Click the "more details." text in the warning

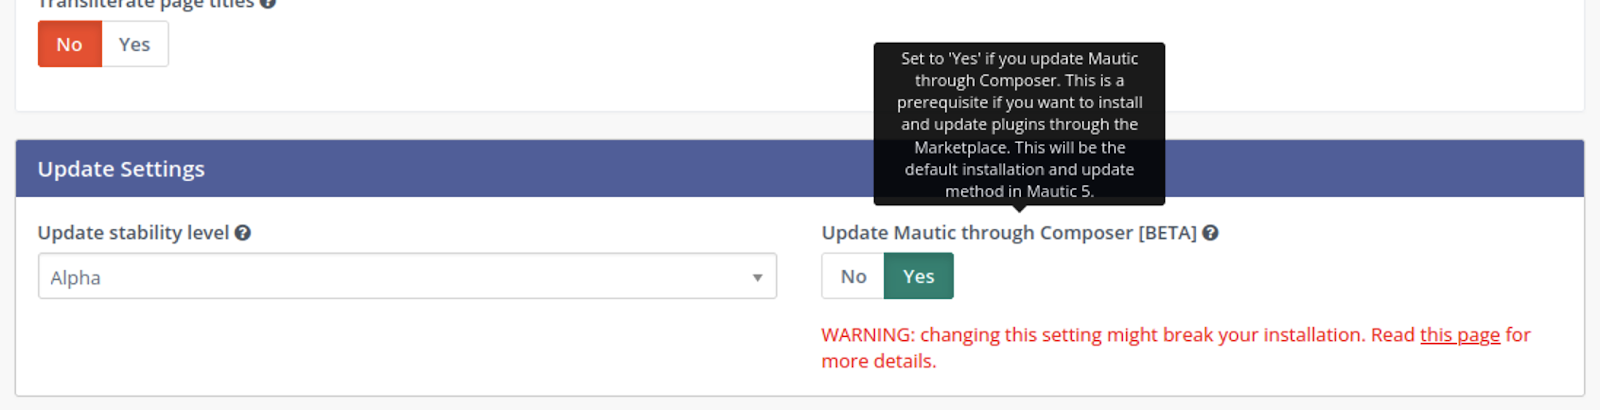point(878,362)
